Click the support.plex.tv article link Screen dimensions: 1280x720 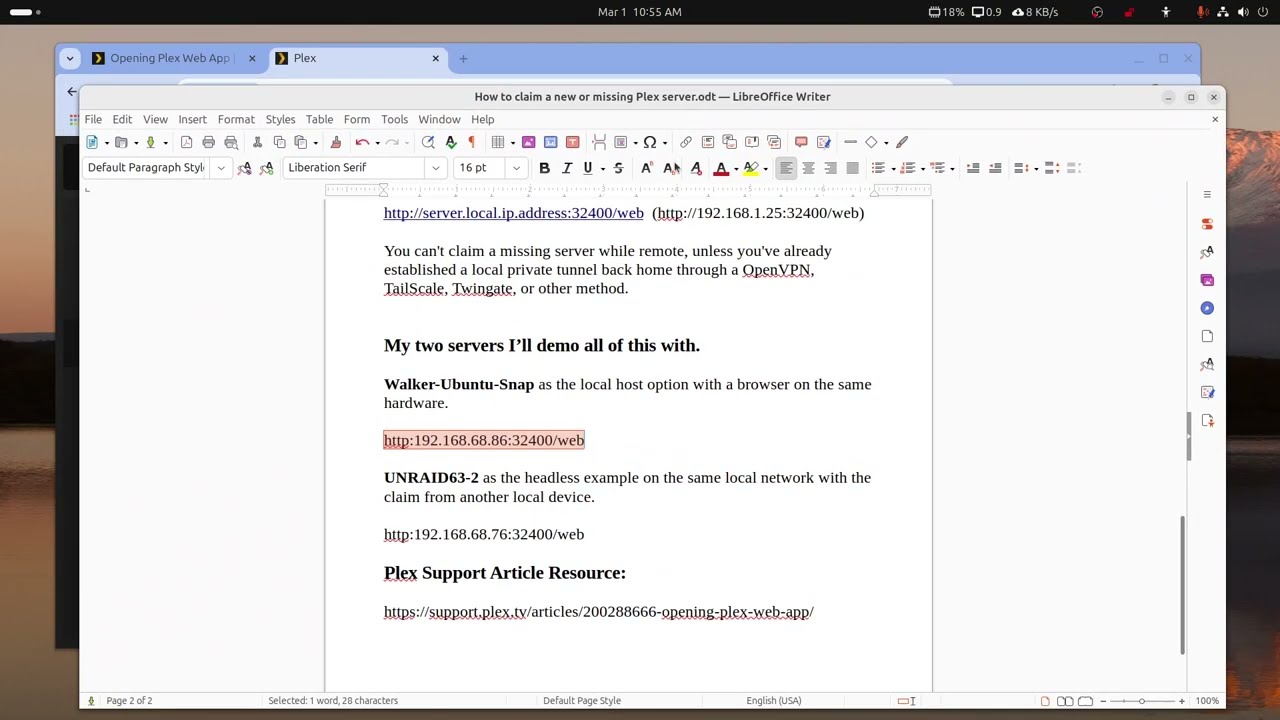(x=599, y=612)
